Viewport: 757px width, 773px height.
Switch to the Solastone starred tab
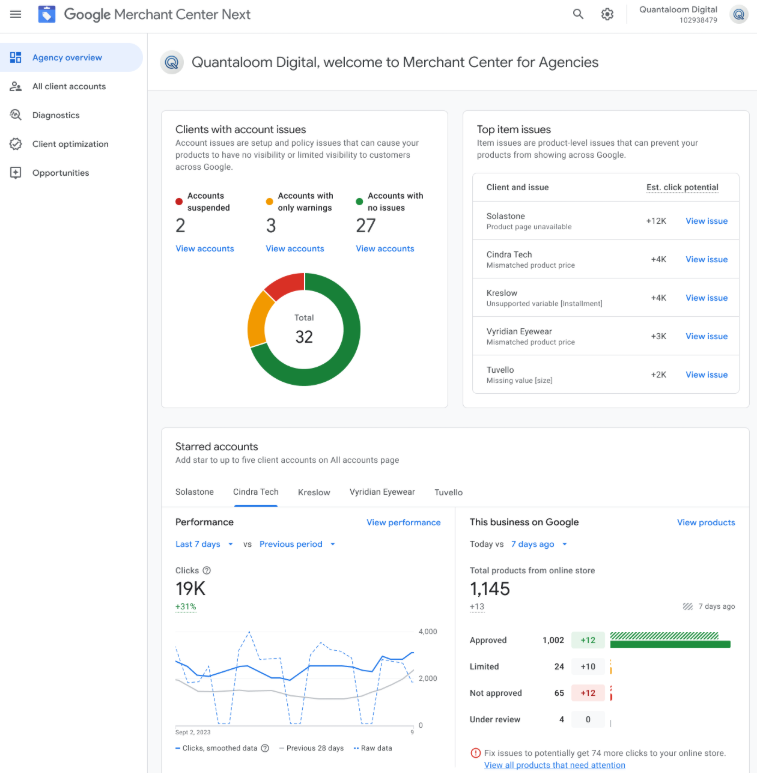point(195,492)
